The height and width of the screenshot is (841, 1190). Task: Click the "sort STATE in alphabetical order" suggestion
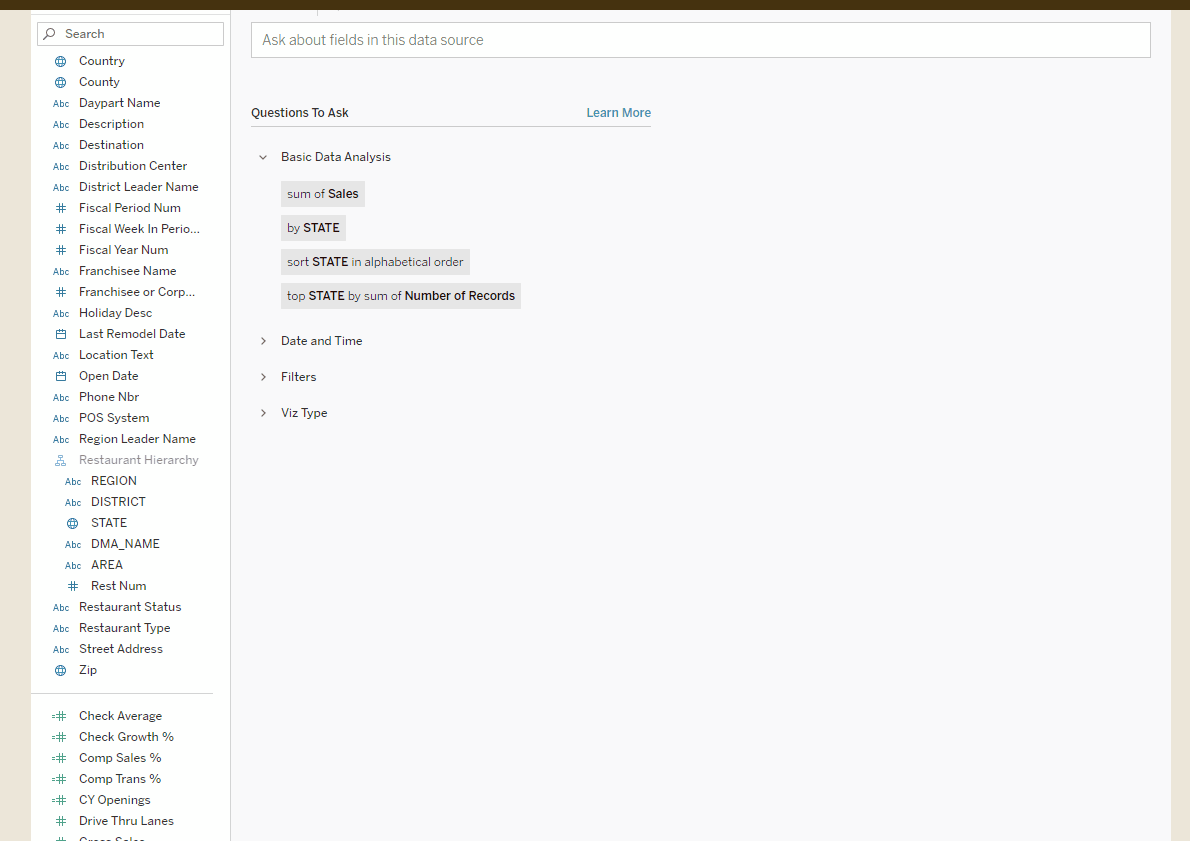pos(375,261)
